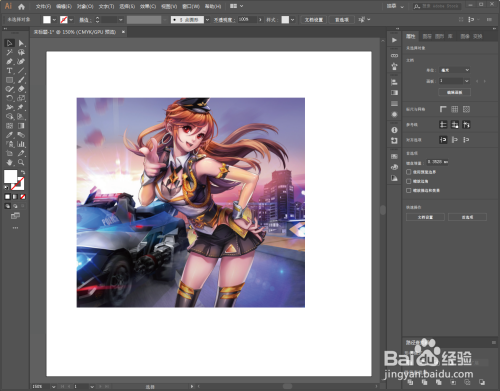Toggle the show grid icon

click(455, 109)
